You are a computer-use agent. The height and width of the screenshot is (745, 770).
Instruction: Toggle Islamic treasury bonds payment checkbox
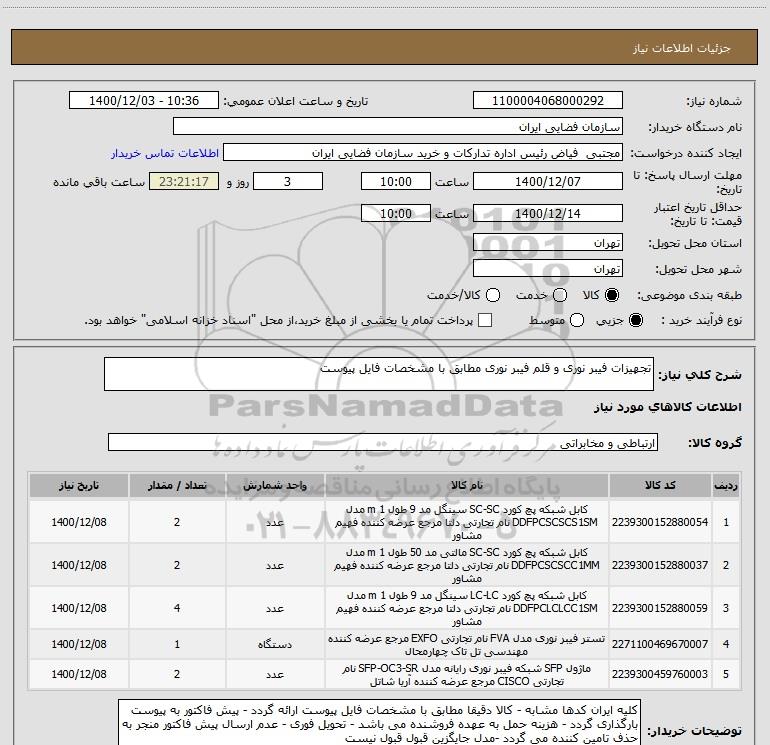(x=485, y=321)
